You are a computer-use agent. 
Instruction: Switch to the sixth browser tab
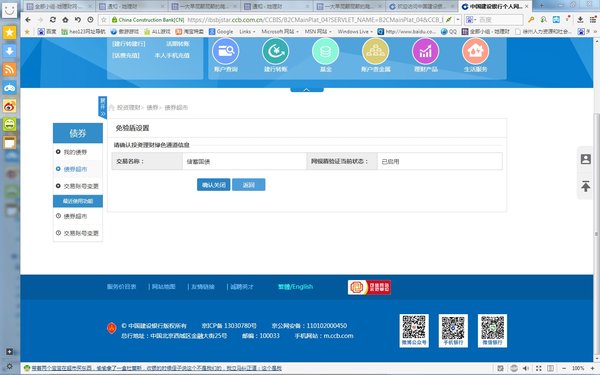point(422,7)
